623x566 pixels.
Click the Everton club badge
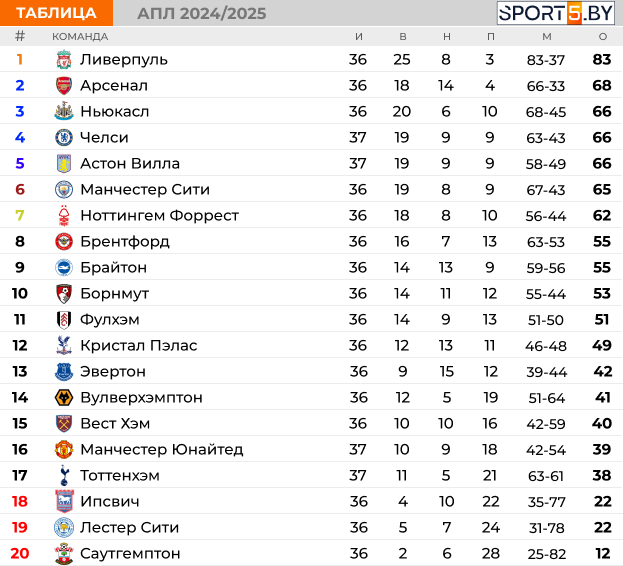[64, 372]
